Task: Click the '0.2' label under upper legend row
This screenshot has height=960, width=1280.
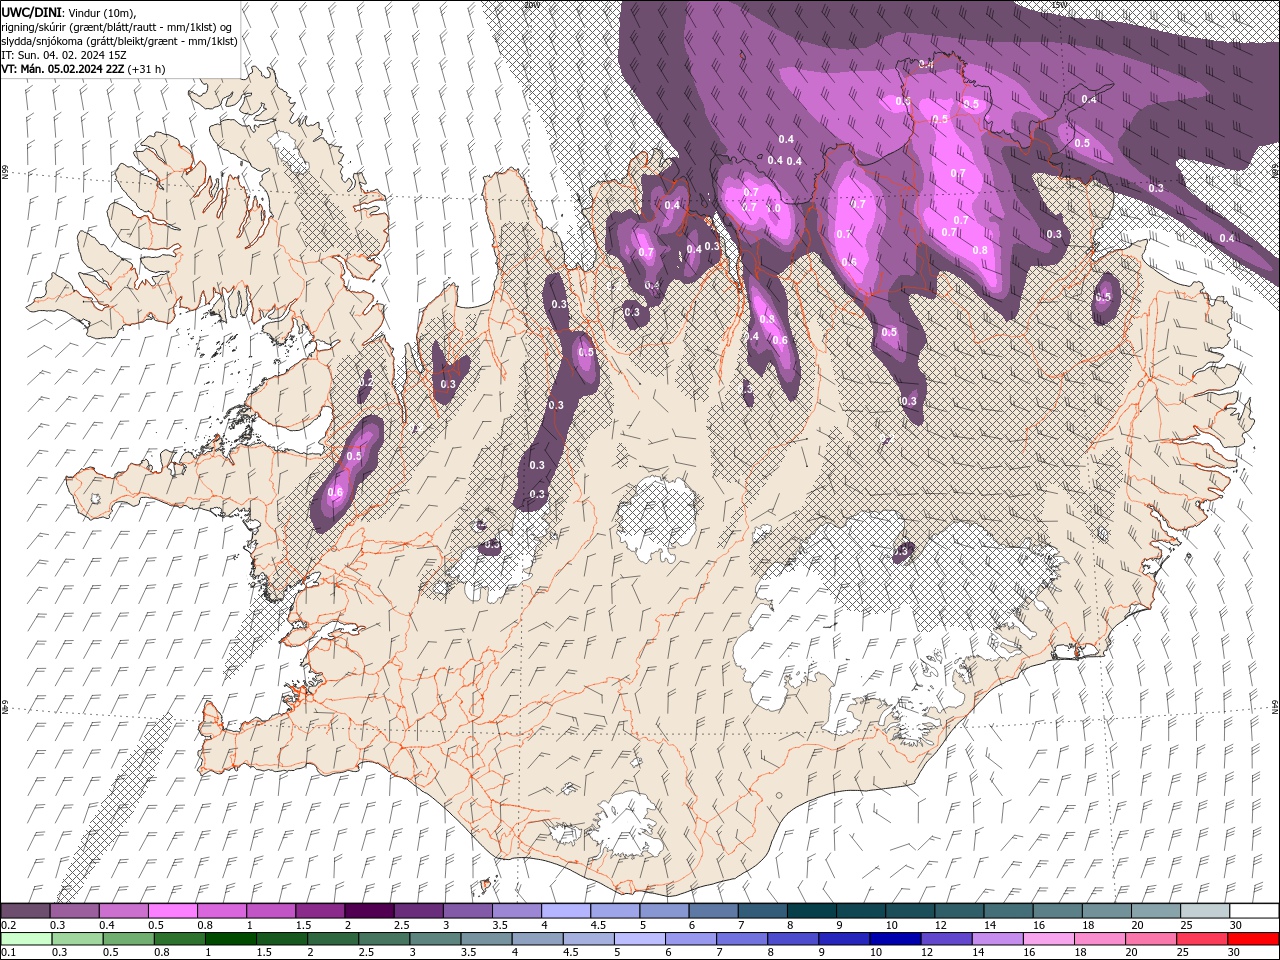Action: tap(8, 925)
